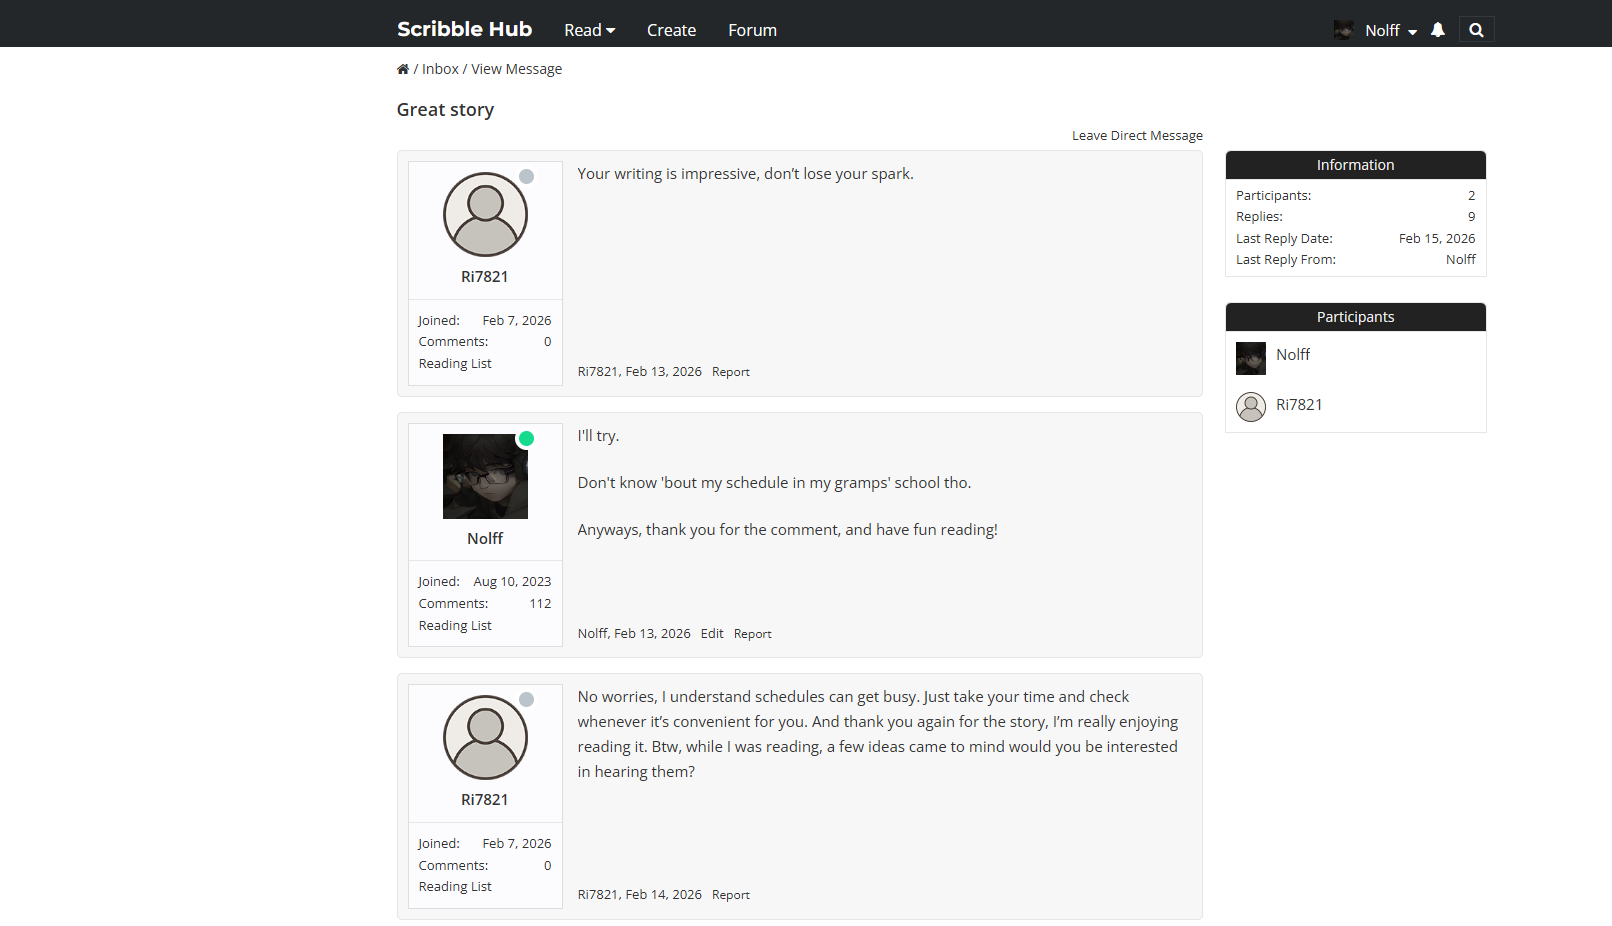Go to the Forum page
Screen dimensions: 1612x926
click(752, 30)
